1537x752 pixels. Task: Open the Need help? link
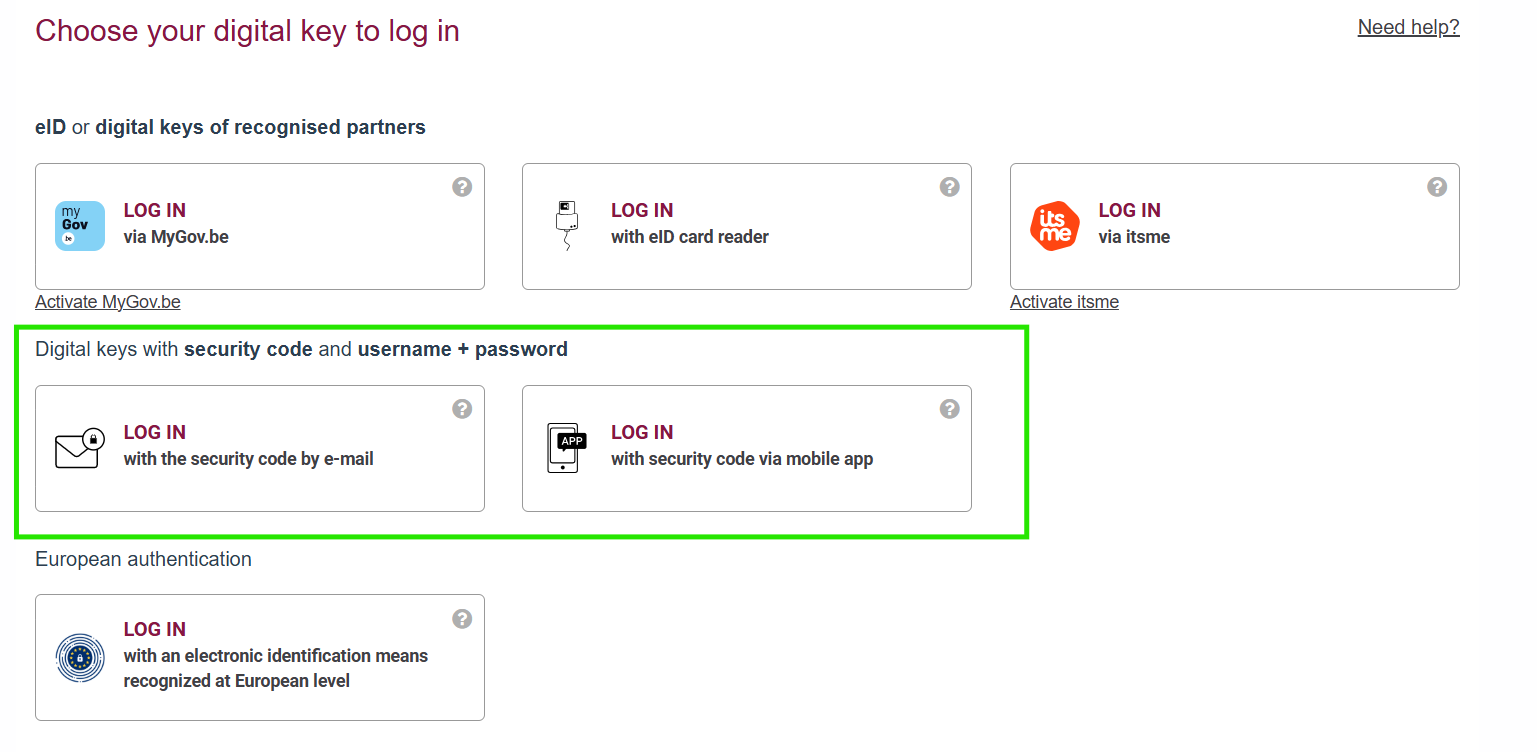click(1408, 28)
